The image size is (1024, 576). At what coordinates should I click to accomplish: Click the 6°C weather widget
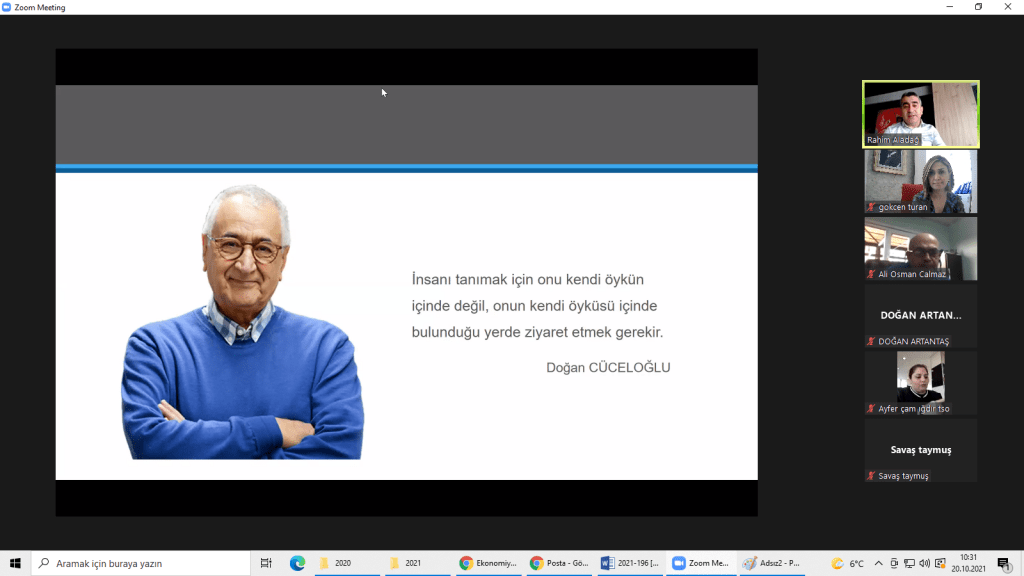tap(848, 563)
